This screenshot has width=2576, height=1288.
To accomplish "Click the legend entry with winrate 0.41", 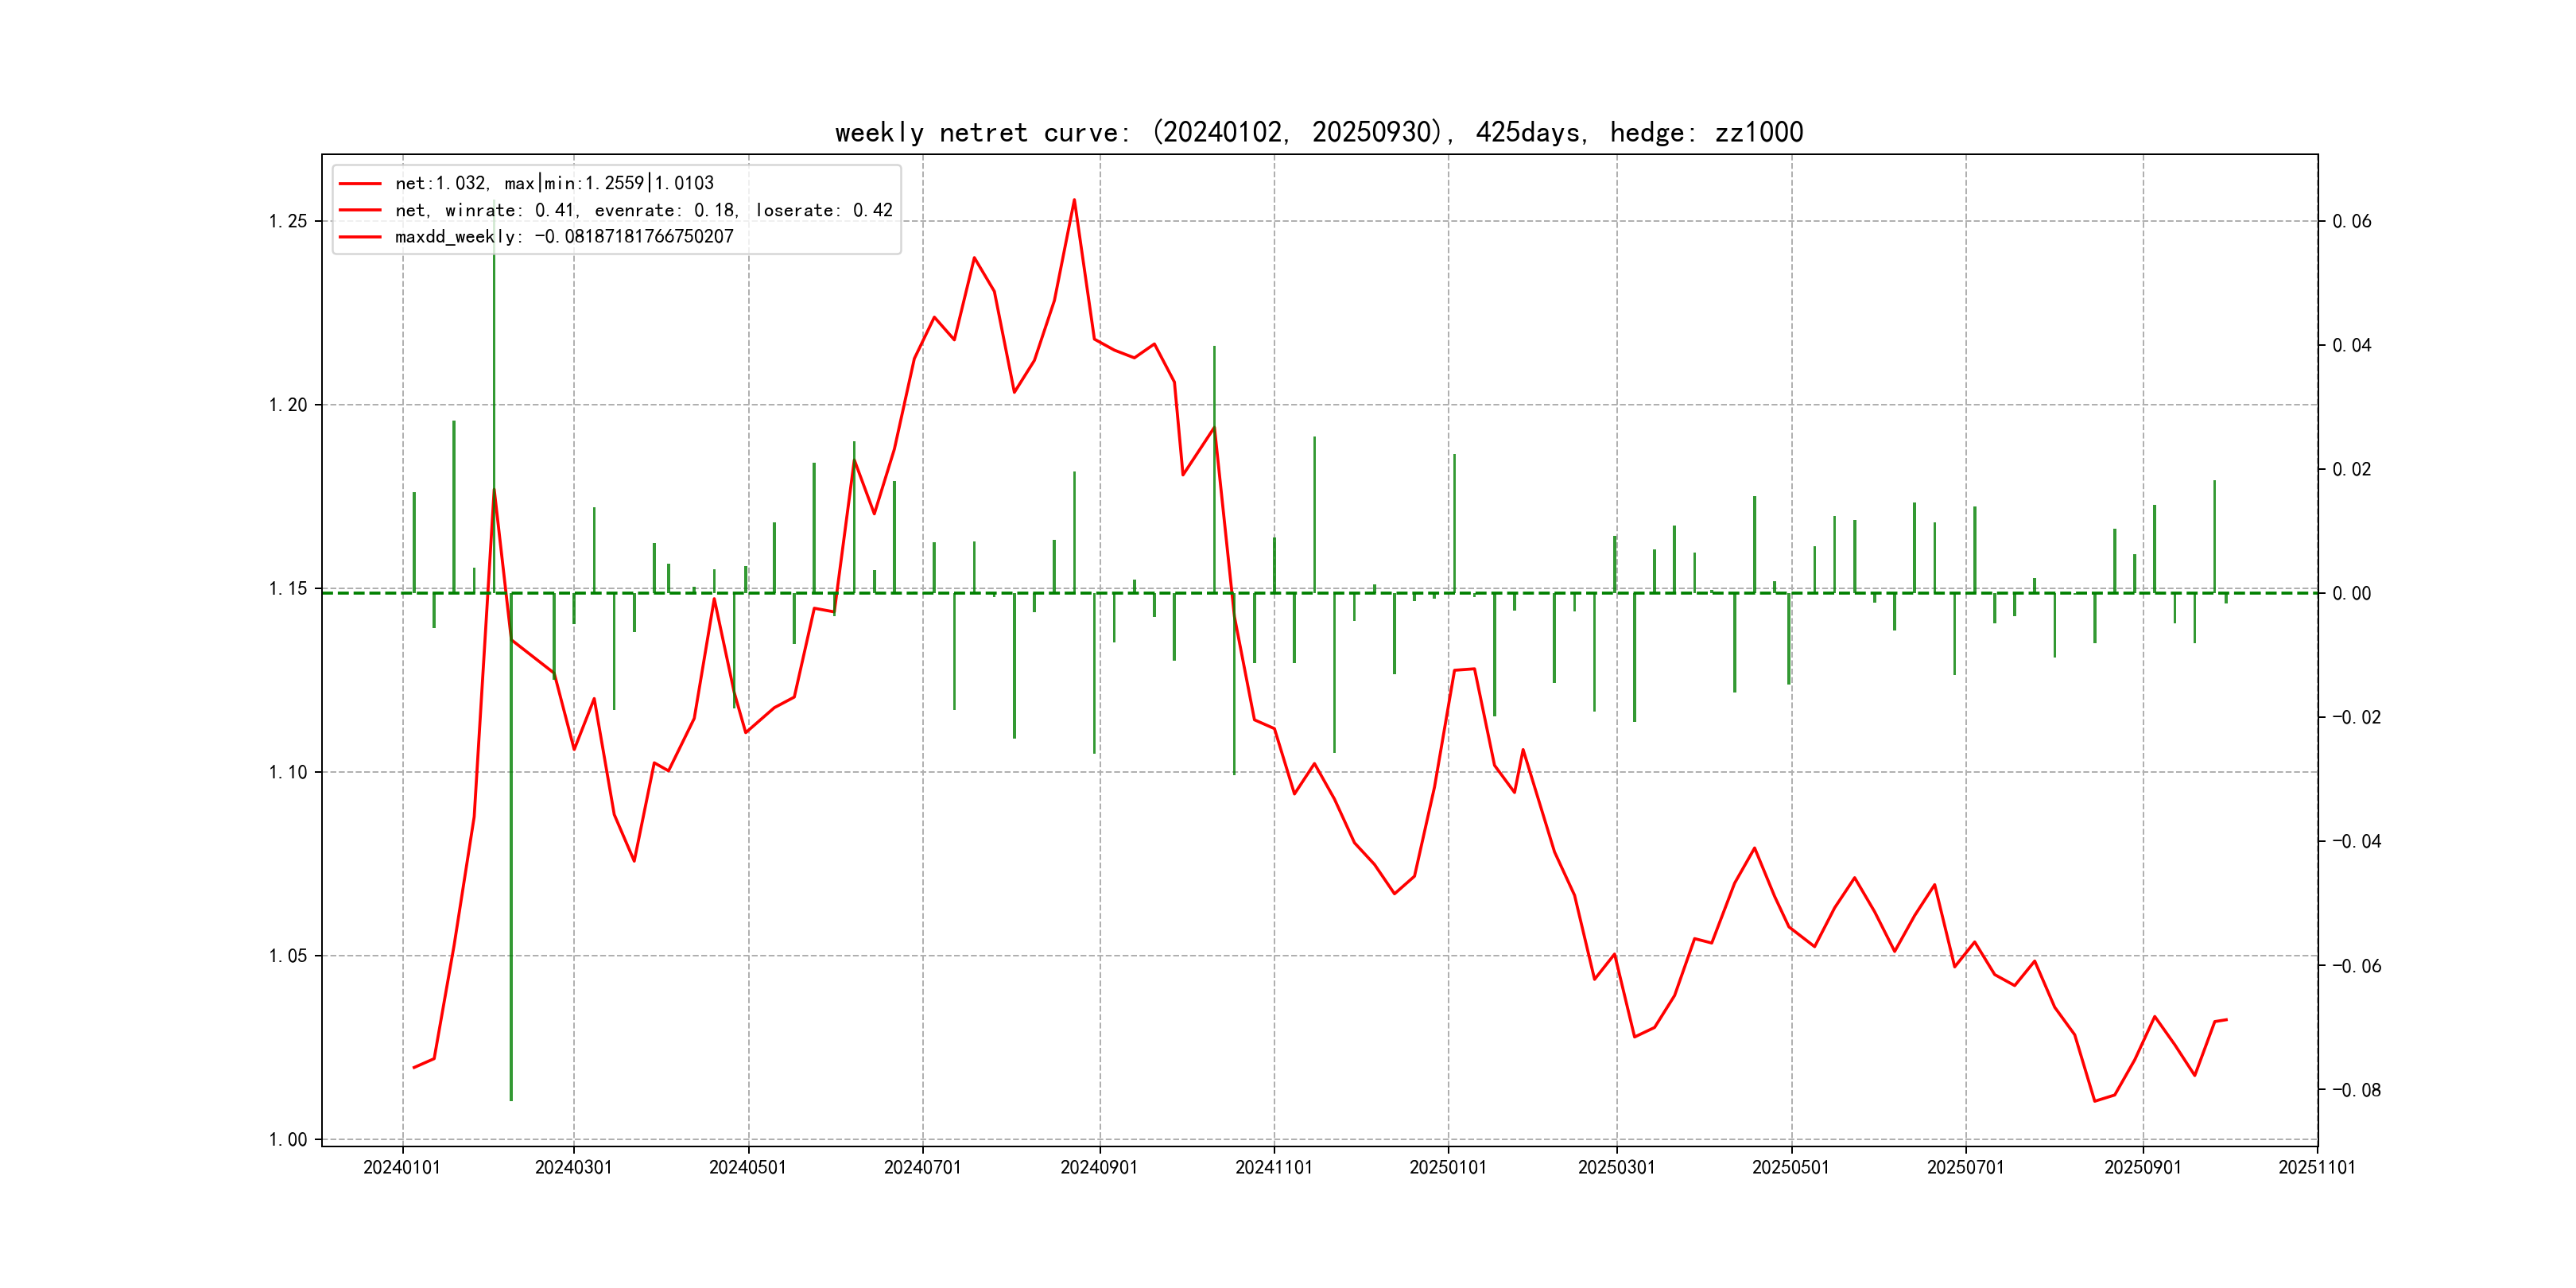I will tap(643, 210).
